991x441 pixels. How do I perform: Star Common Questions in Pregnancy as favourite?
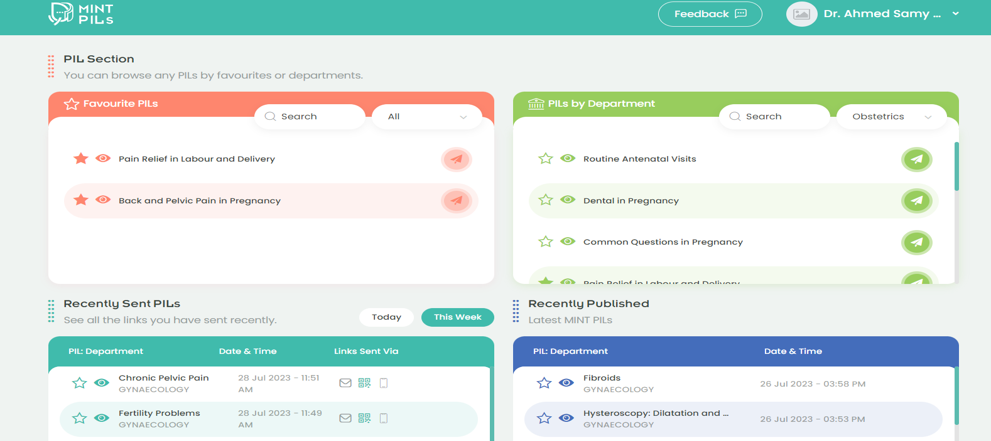[x=545, y=242]
